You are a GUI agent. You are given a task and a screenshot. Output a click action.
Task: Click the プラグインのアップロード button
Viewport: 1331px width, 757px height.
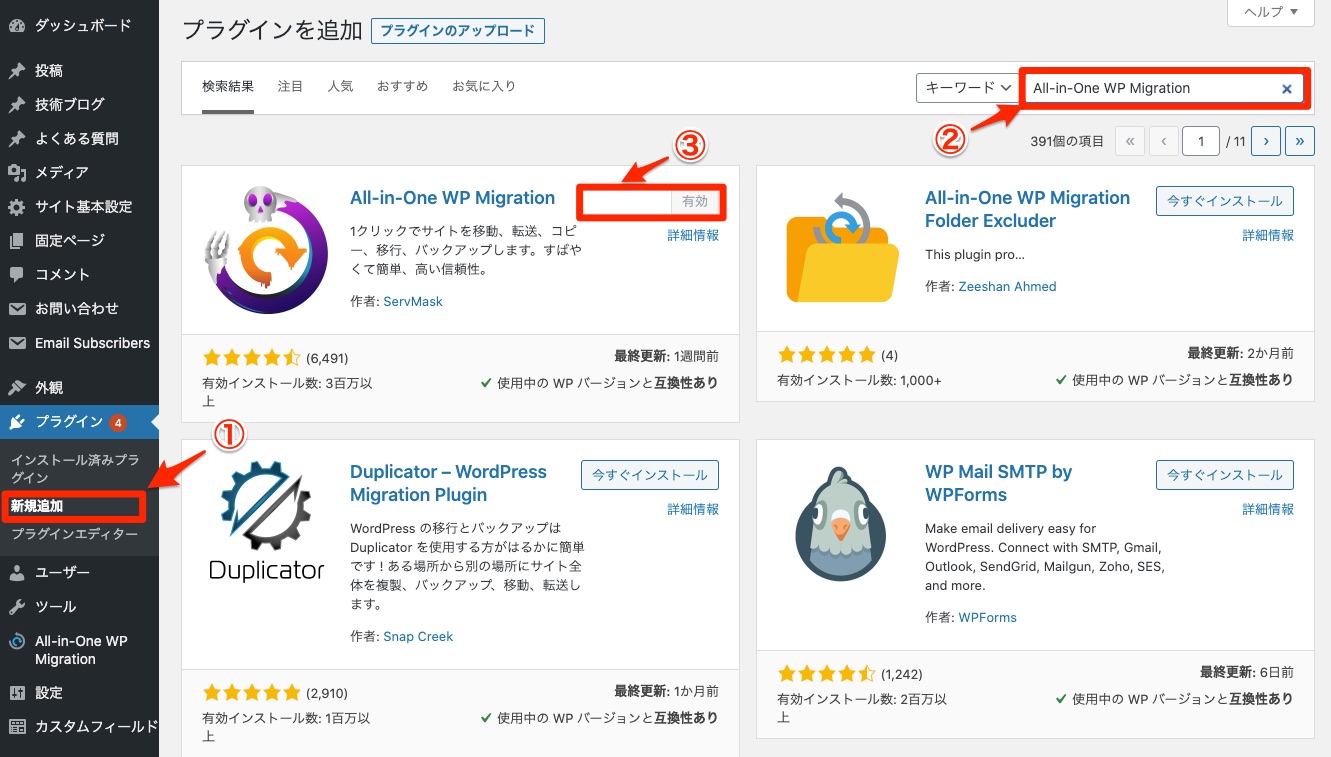click(458, 31)
